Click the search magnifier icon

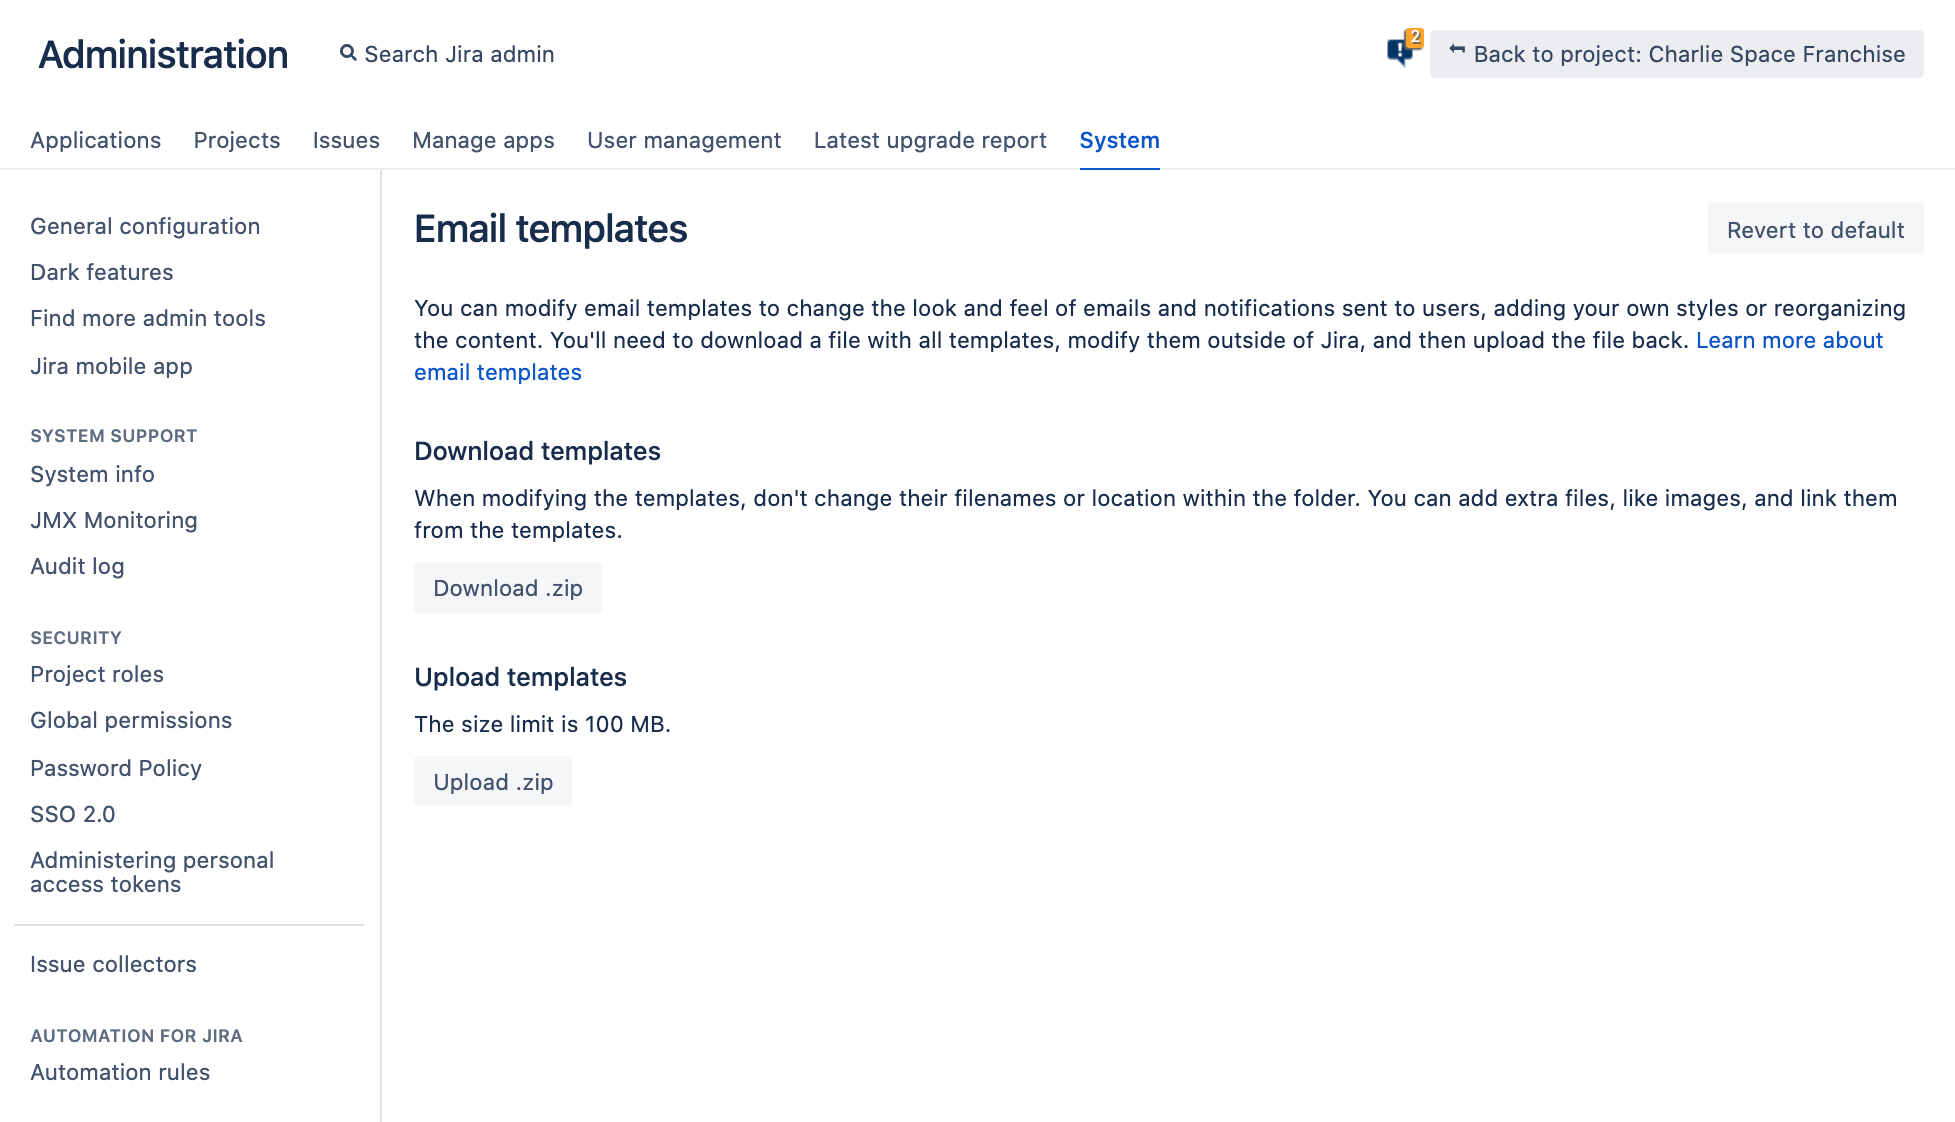pyautogui.click(x=348, y=53)
